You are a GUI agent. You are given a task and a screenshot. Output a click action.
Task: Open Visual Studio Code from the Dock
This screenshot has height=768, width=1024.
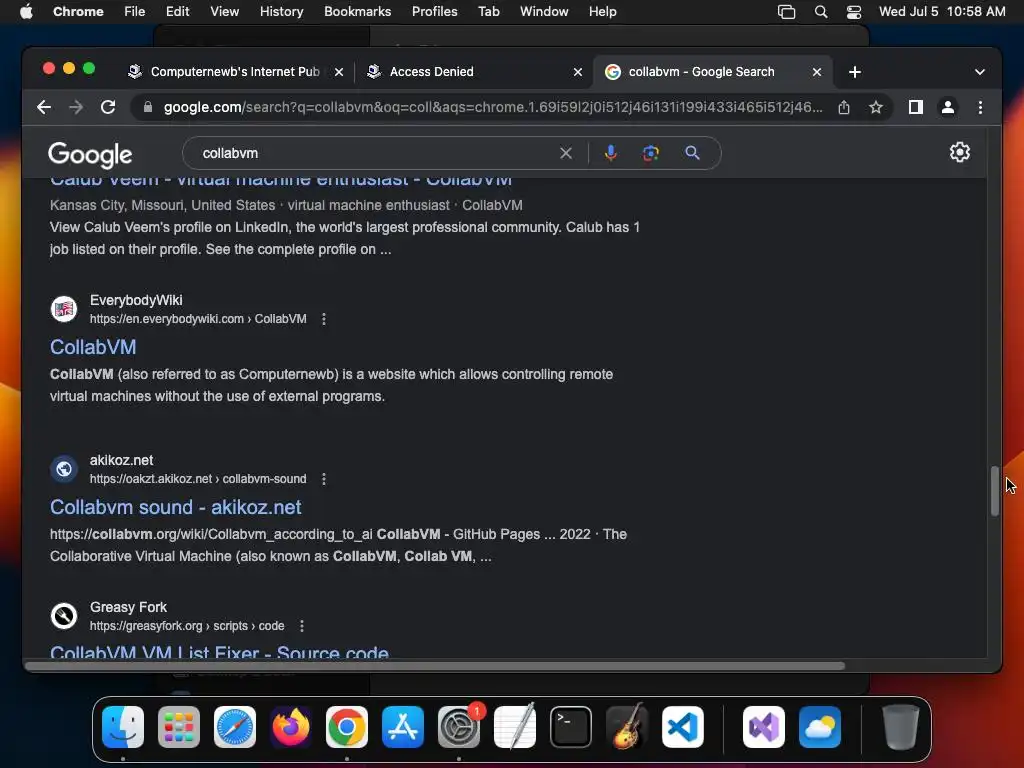[x=683, y=727]
